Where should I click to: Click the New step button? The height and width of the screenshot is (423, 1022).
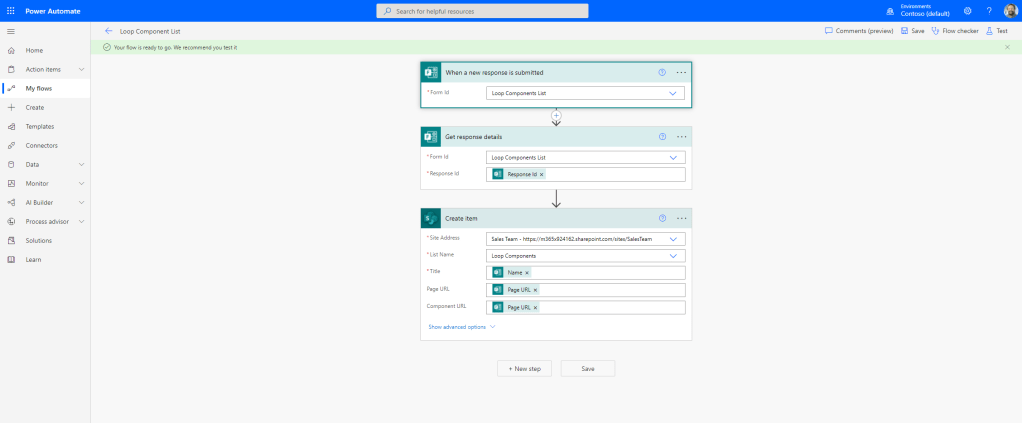click(524, 368)
